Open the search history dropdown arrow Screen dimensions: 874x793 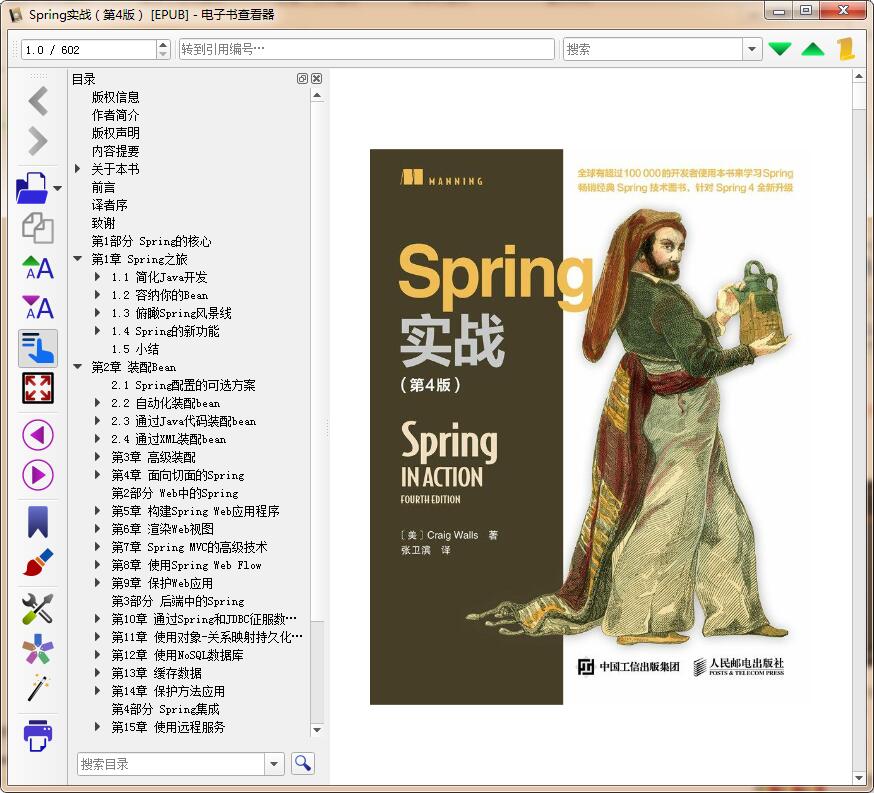(752, 49)
